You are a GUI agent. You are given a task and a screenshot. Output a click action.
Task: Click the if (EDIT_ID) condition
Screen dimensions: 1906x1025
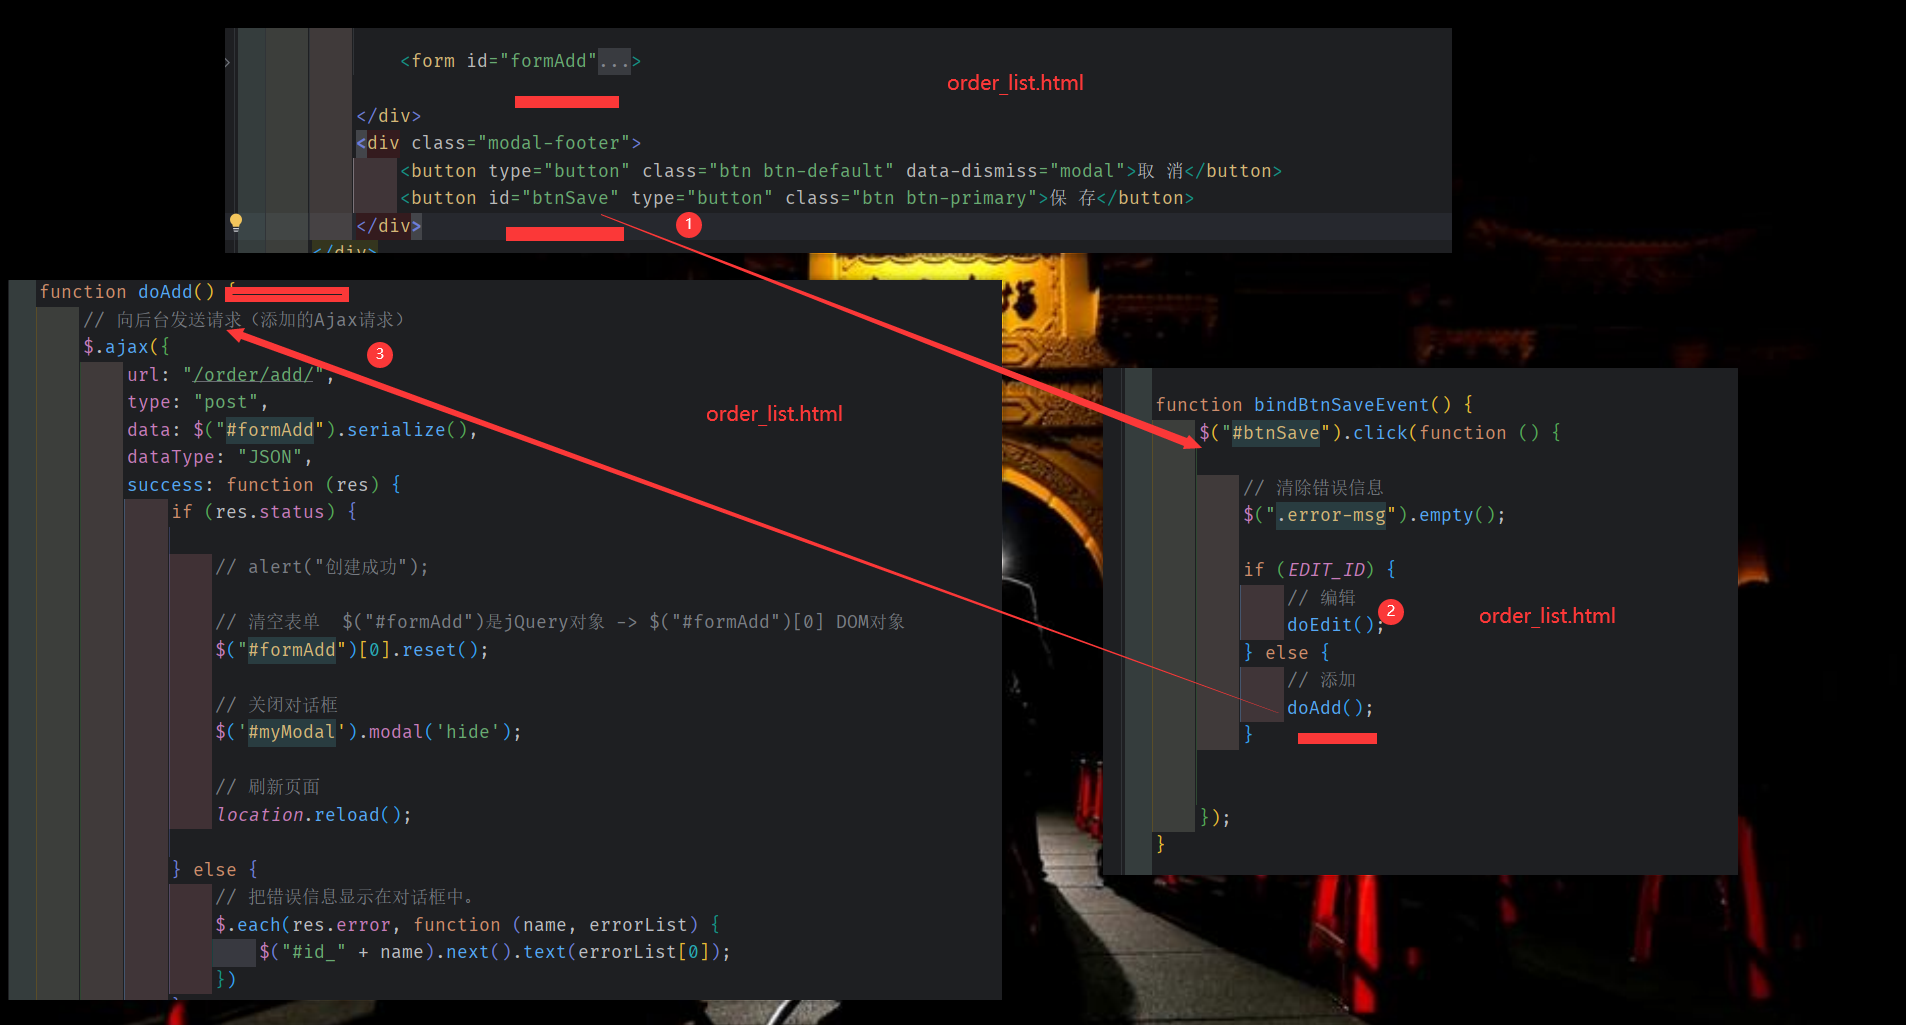1320,570
